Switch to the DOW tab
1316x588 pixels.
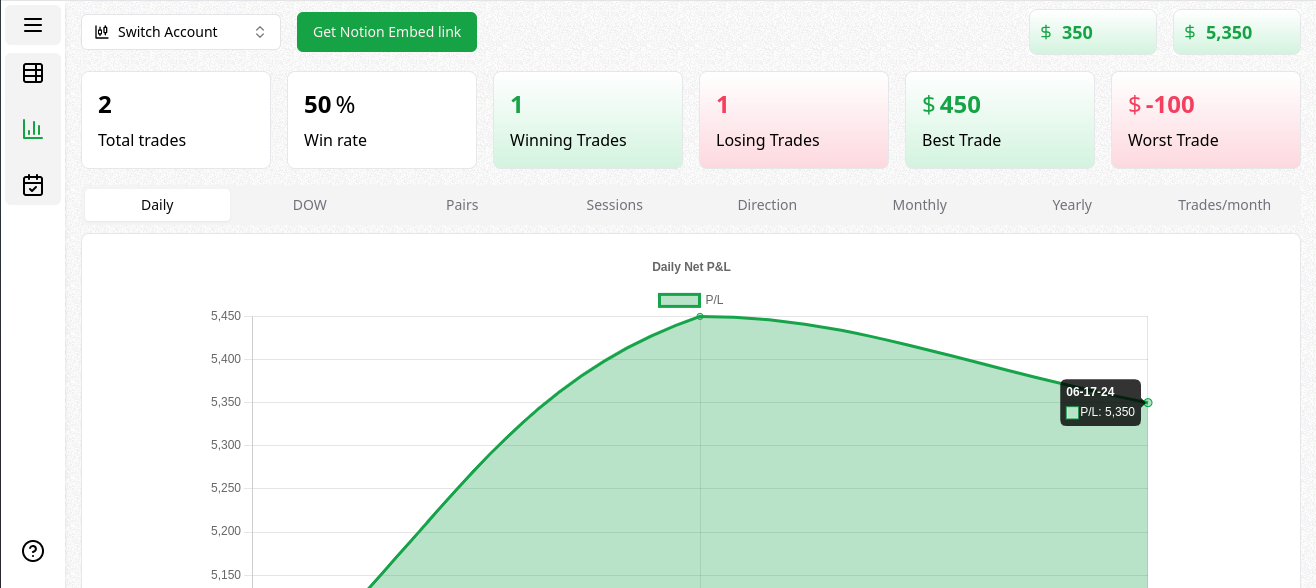tap(310, 205)
